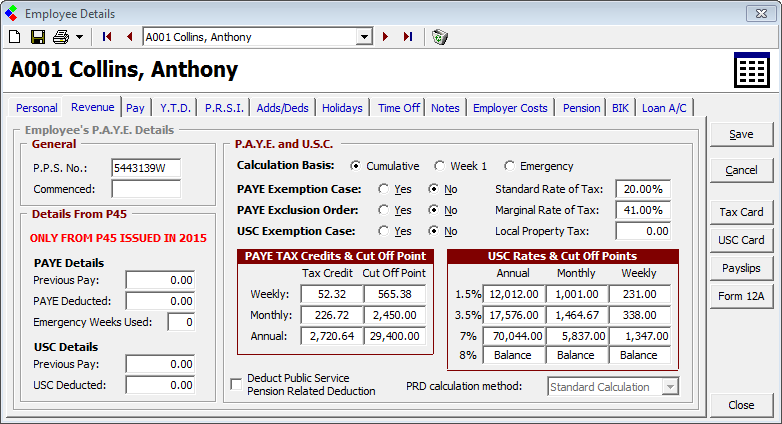Click the Tax Card button

point(741,212)
